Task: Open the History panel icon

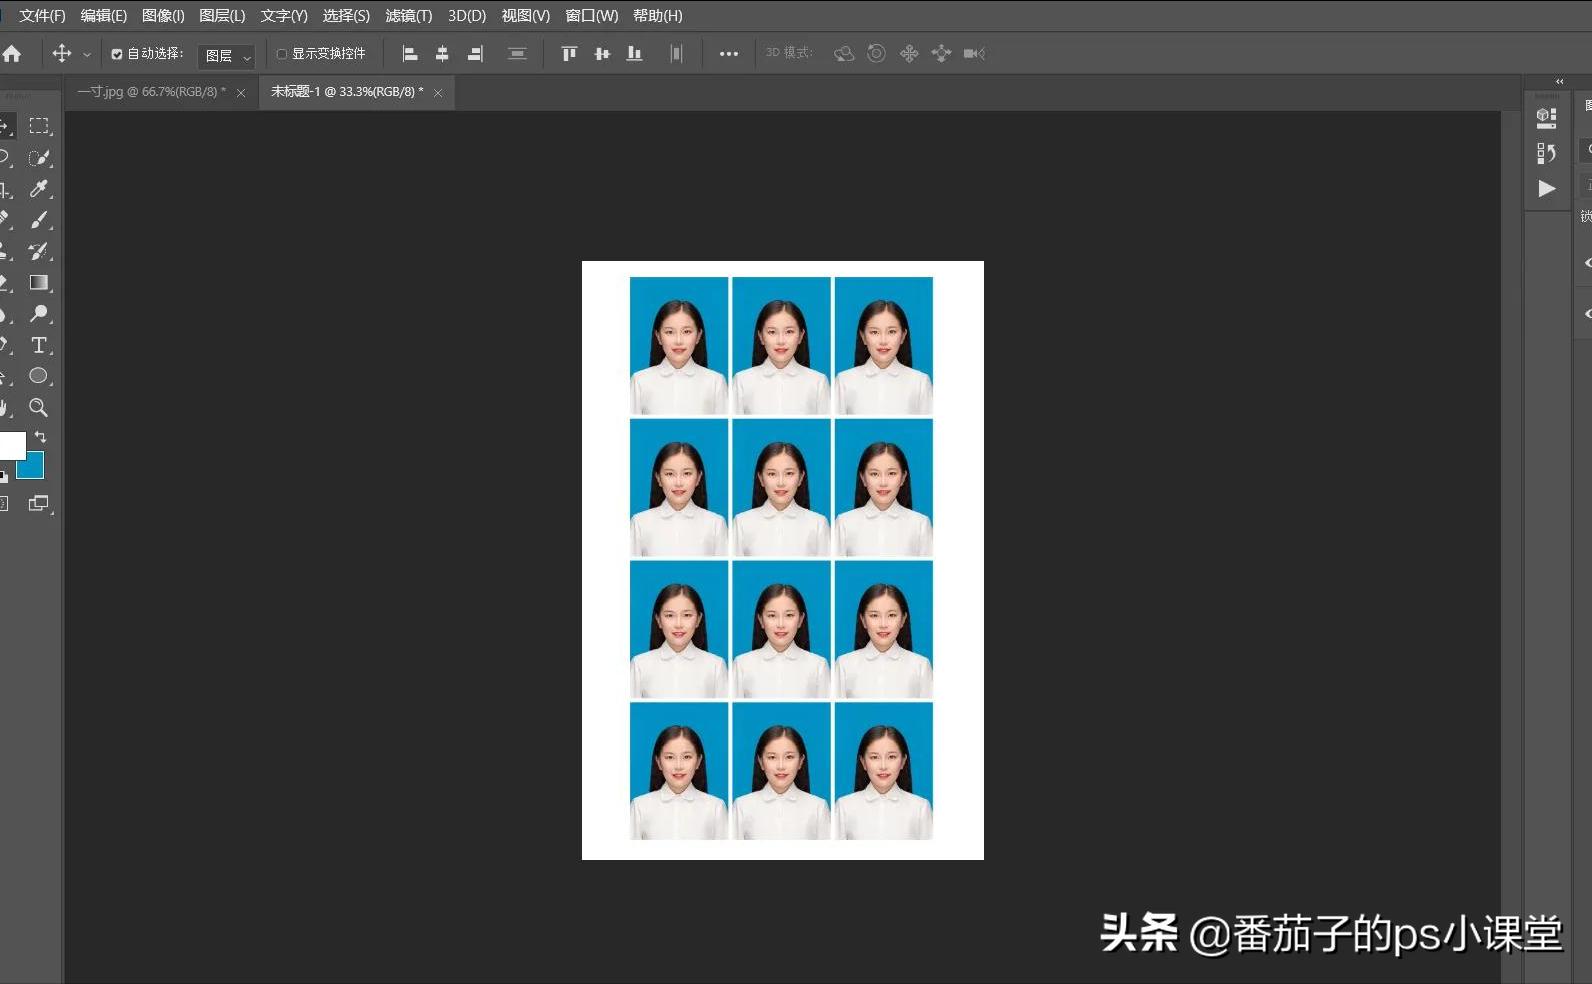Action: pos(1546,153)
